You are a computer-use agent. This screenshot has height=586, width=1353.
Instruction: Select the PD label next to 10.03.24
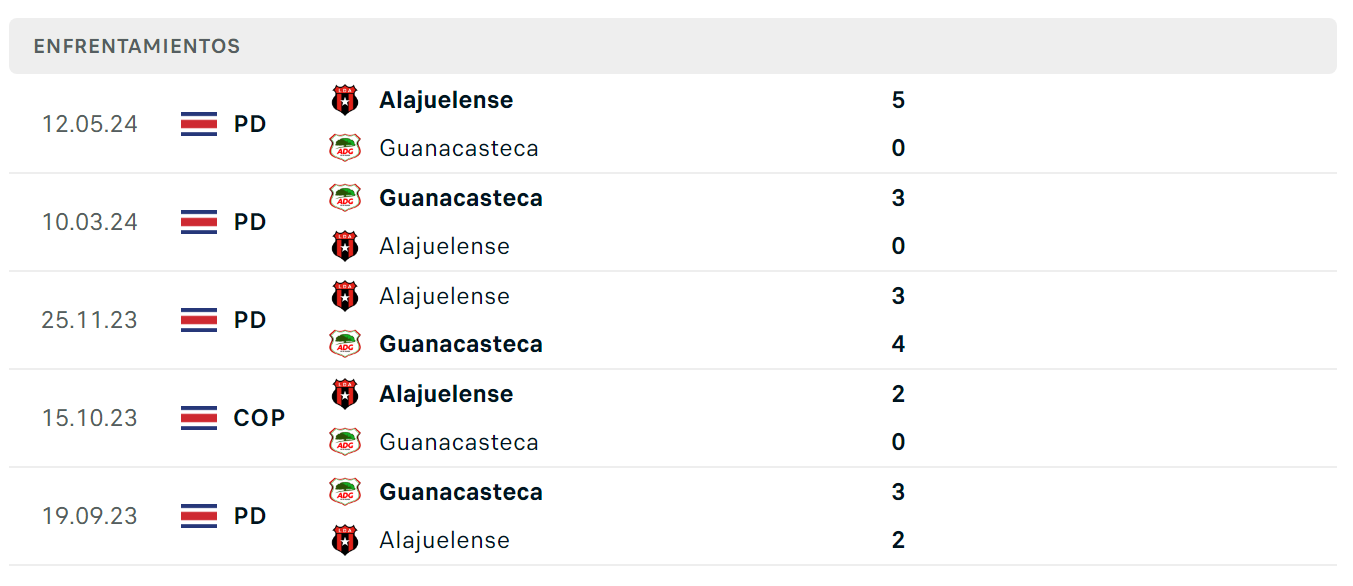click(x=250, y=222)
